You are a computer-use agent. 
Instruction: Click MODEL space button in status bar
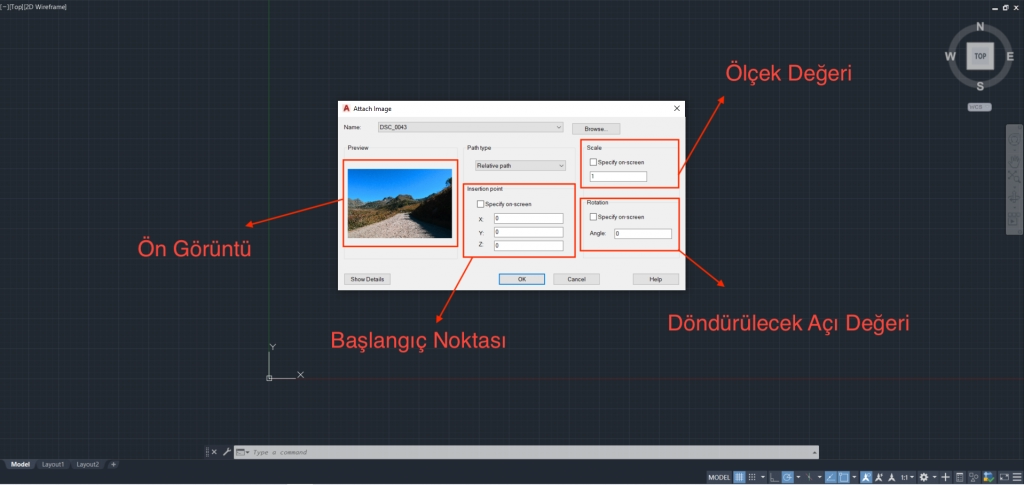[719, 477]
